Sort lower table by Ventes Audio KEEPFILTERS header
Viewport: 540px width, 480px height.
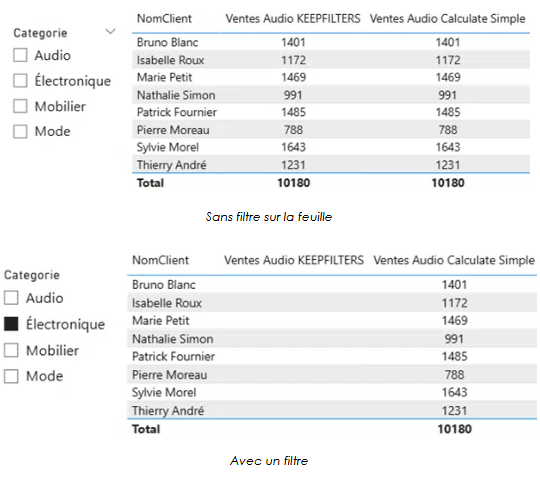coord(294,260)
